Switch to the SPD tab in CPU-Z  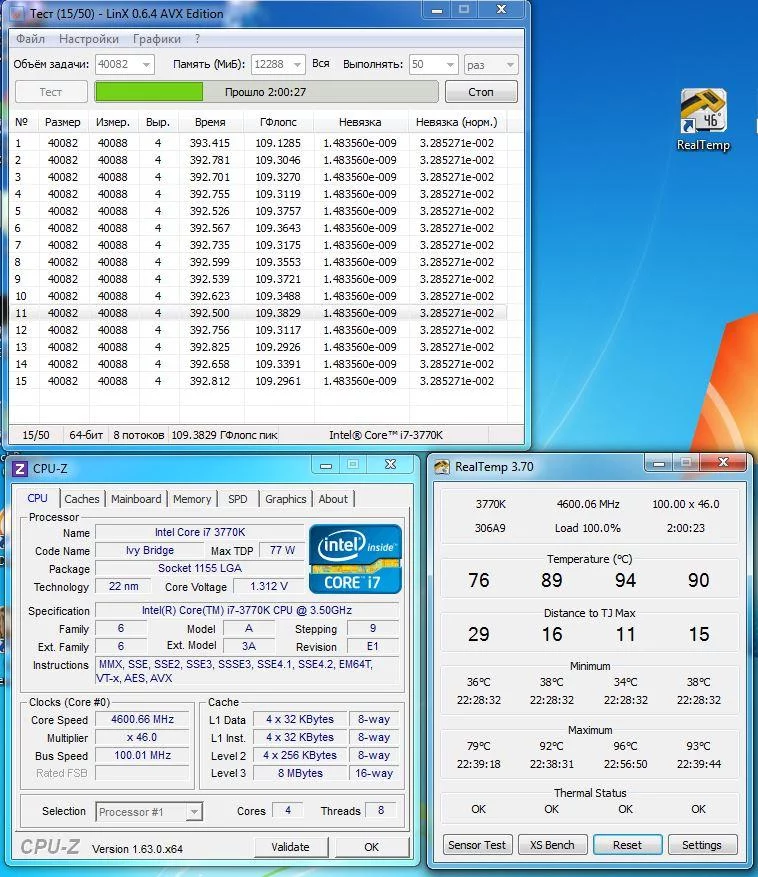tap(238, 499)
